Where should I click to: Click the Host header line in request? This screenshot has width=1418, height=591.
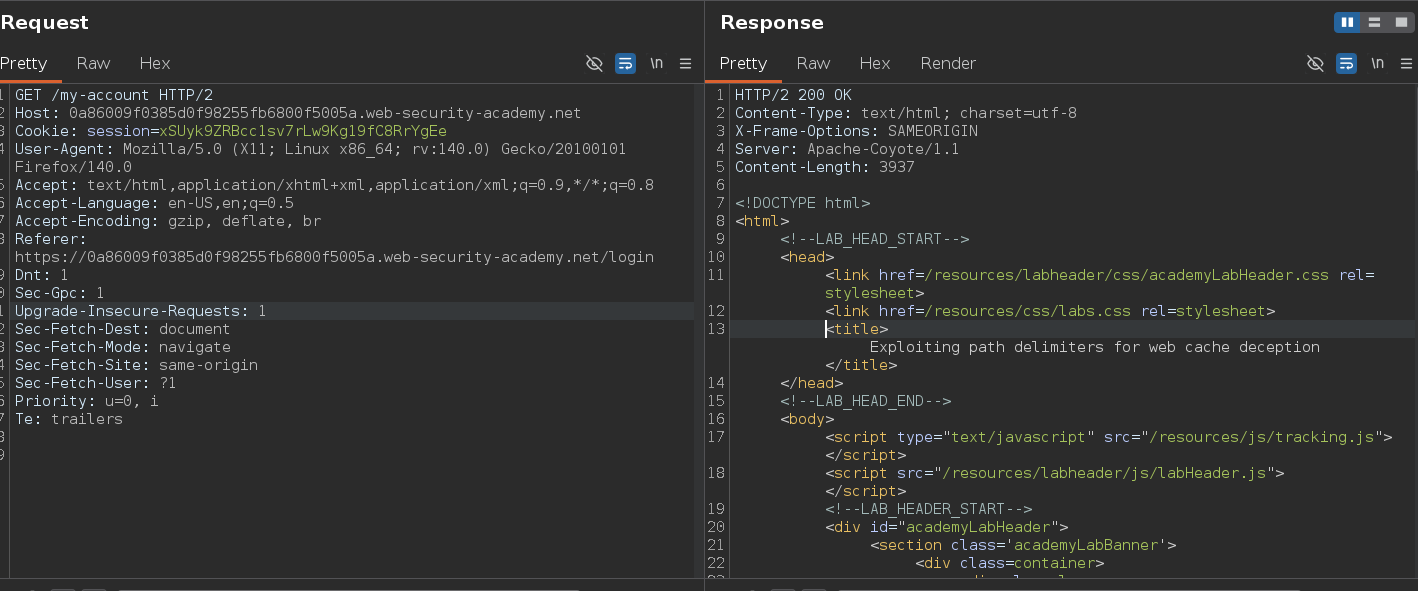(x=298, y=113)
